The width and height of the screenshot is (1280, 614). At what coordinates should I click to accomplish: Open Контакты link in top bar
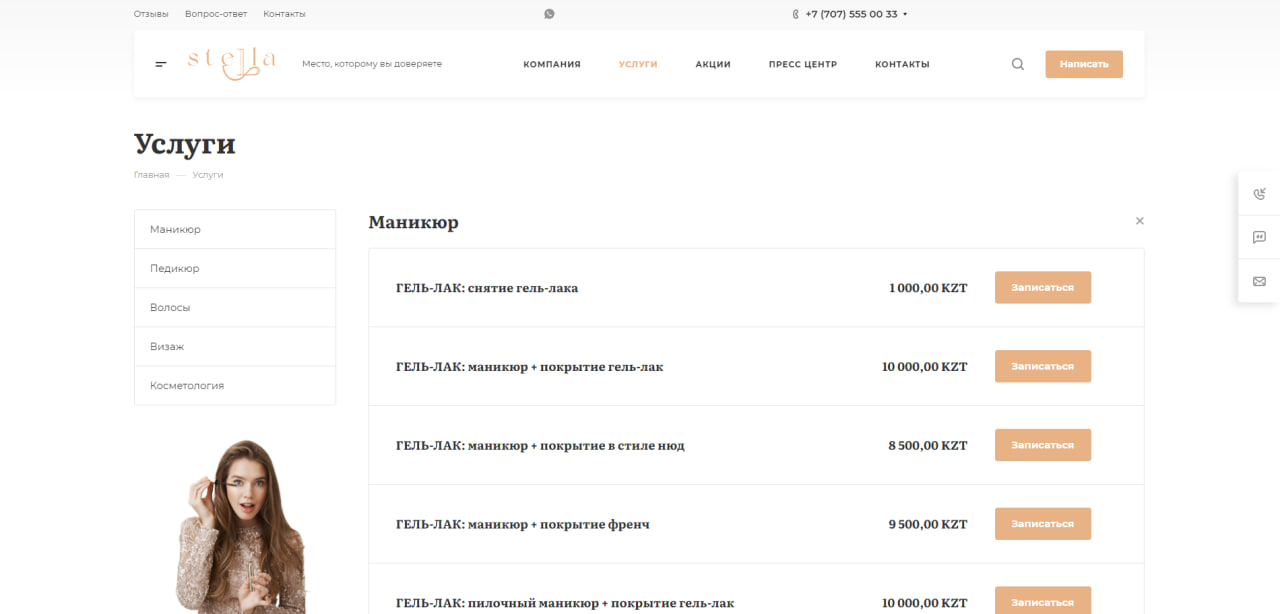tap(284, 14)
